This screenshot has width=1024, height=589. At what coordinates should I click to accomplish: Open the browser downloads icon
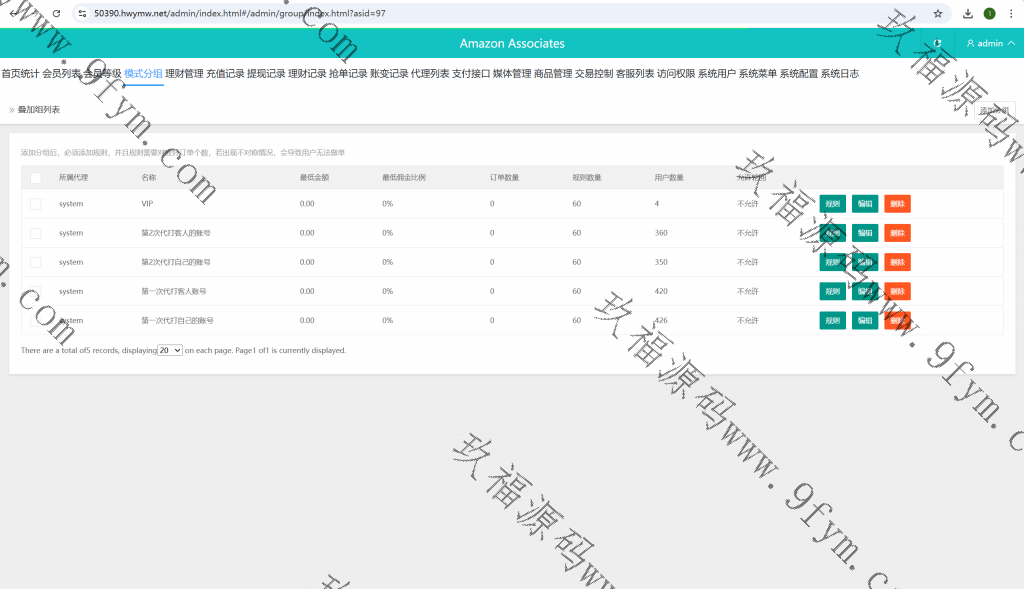pos(967,14)
